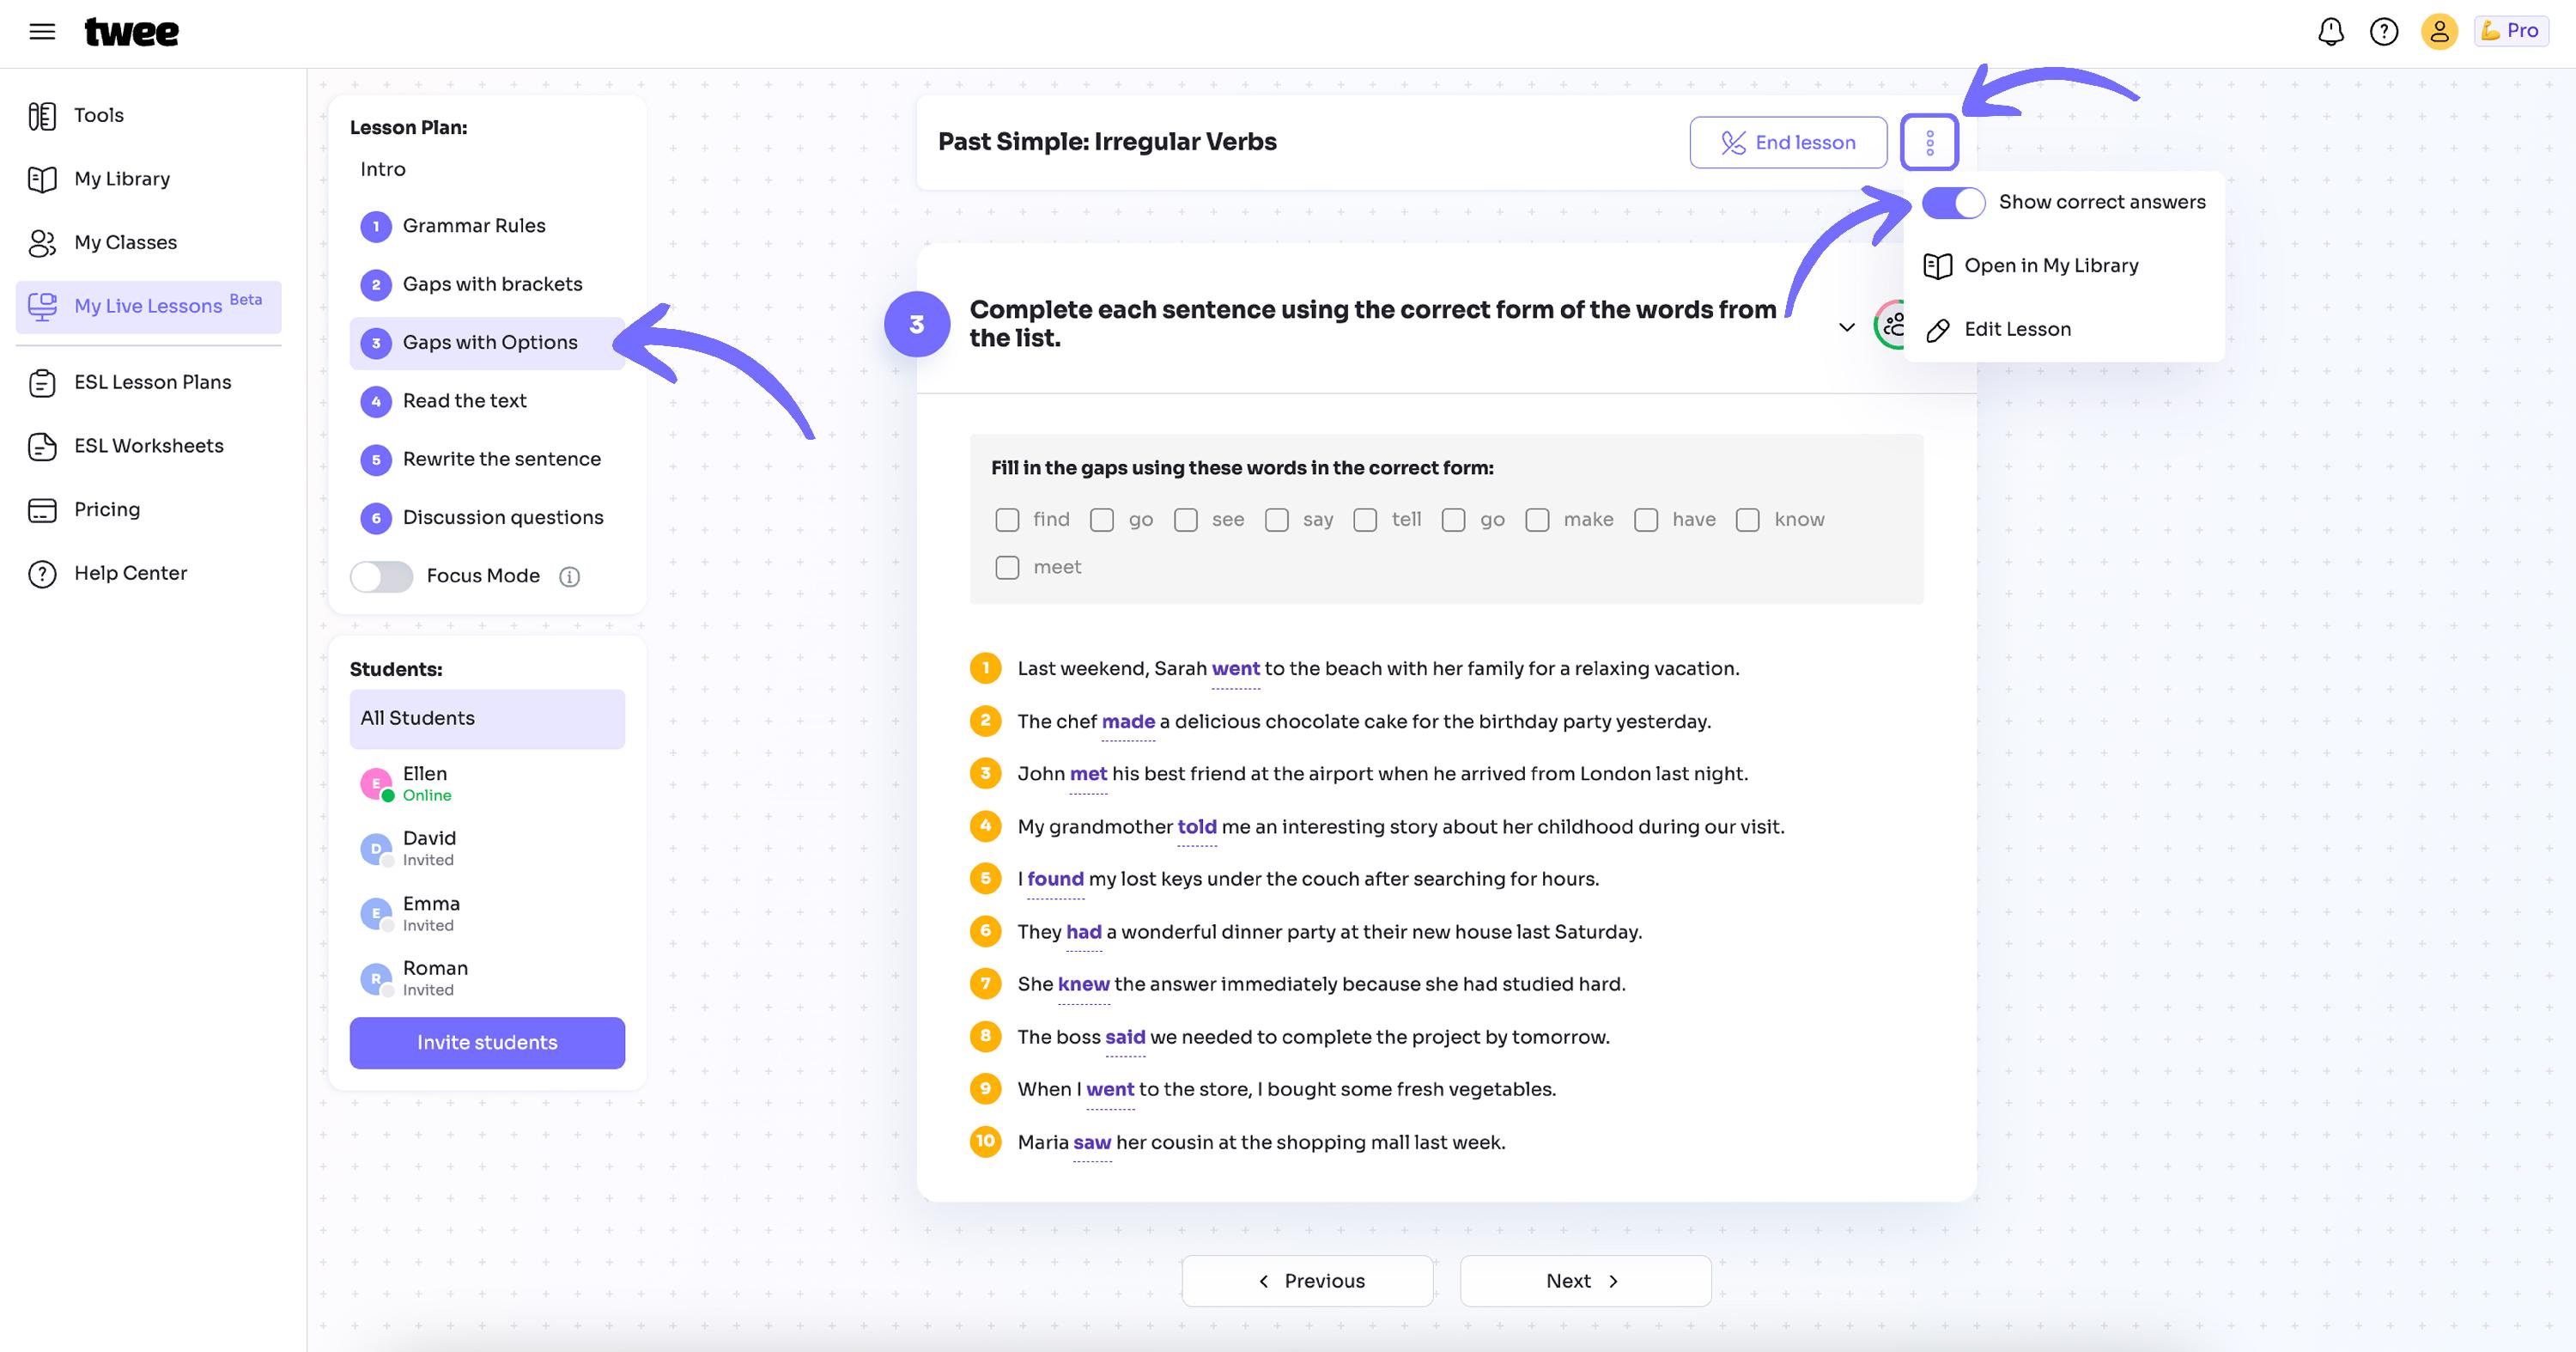Select Read the text step
This screenshot has height=1352, width=2576.
coord(487,401)
